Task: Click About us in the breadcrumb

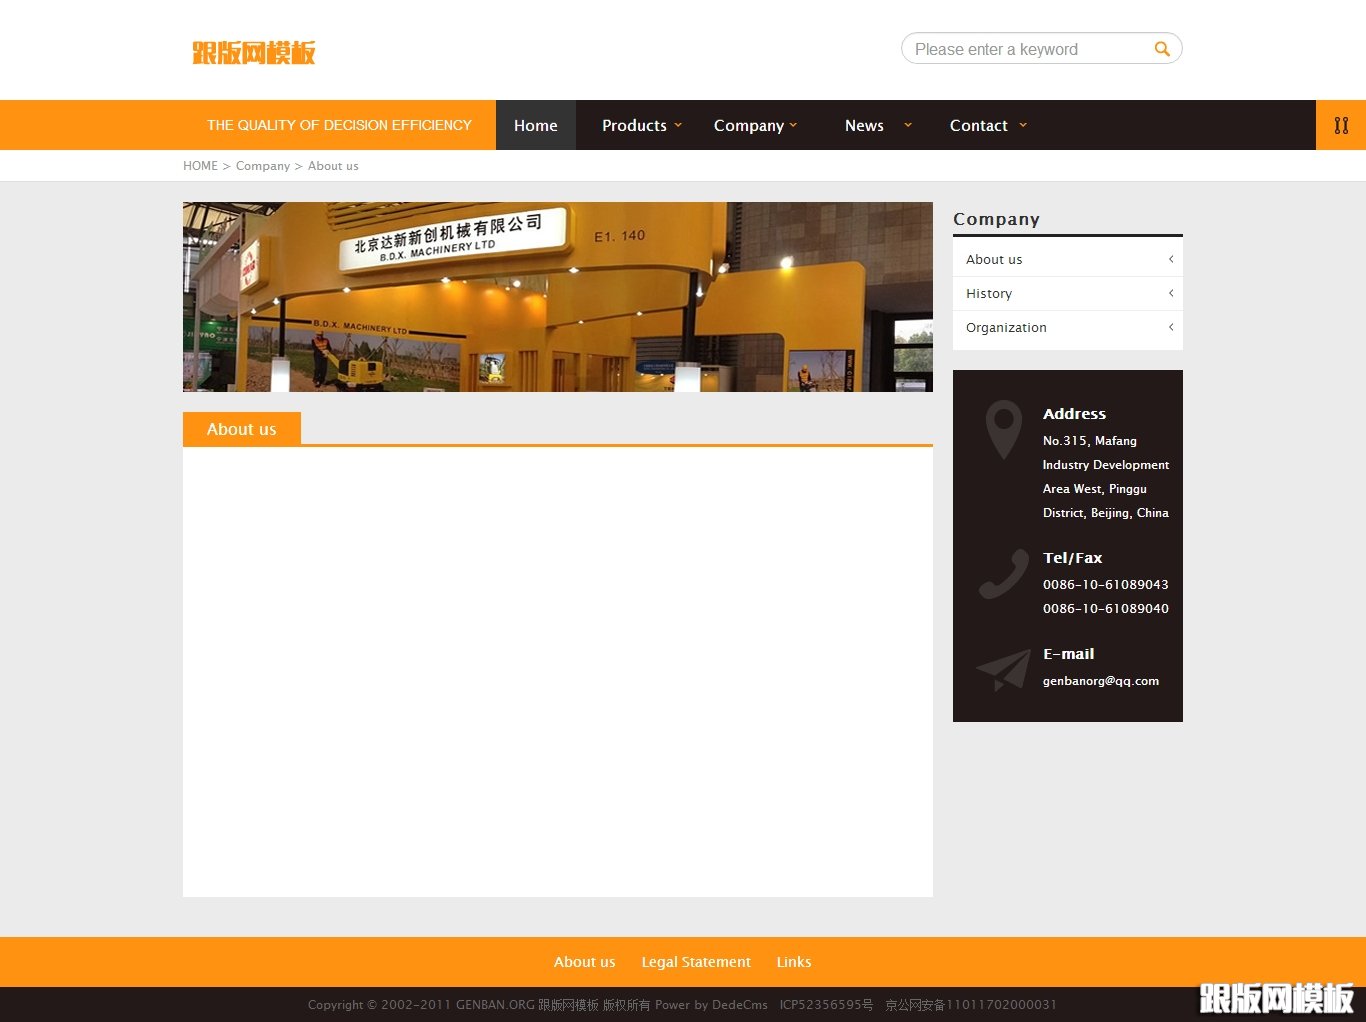Action: pos(333,166)
